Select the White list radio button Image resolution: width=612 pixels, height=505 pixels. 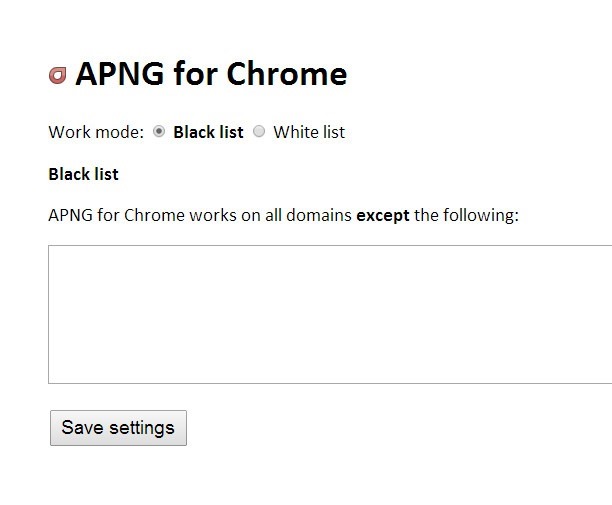[x=259, y=131]
